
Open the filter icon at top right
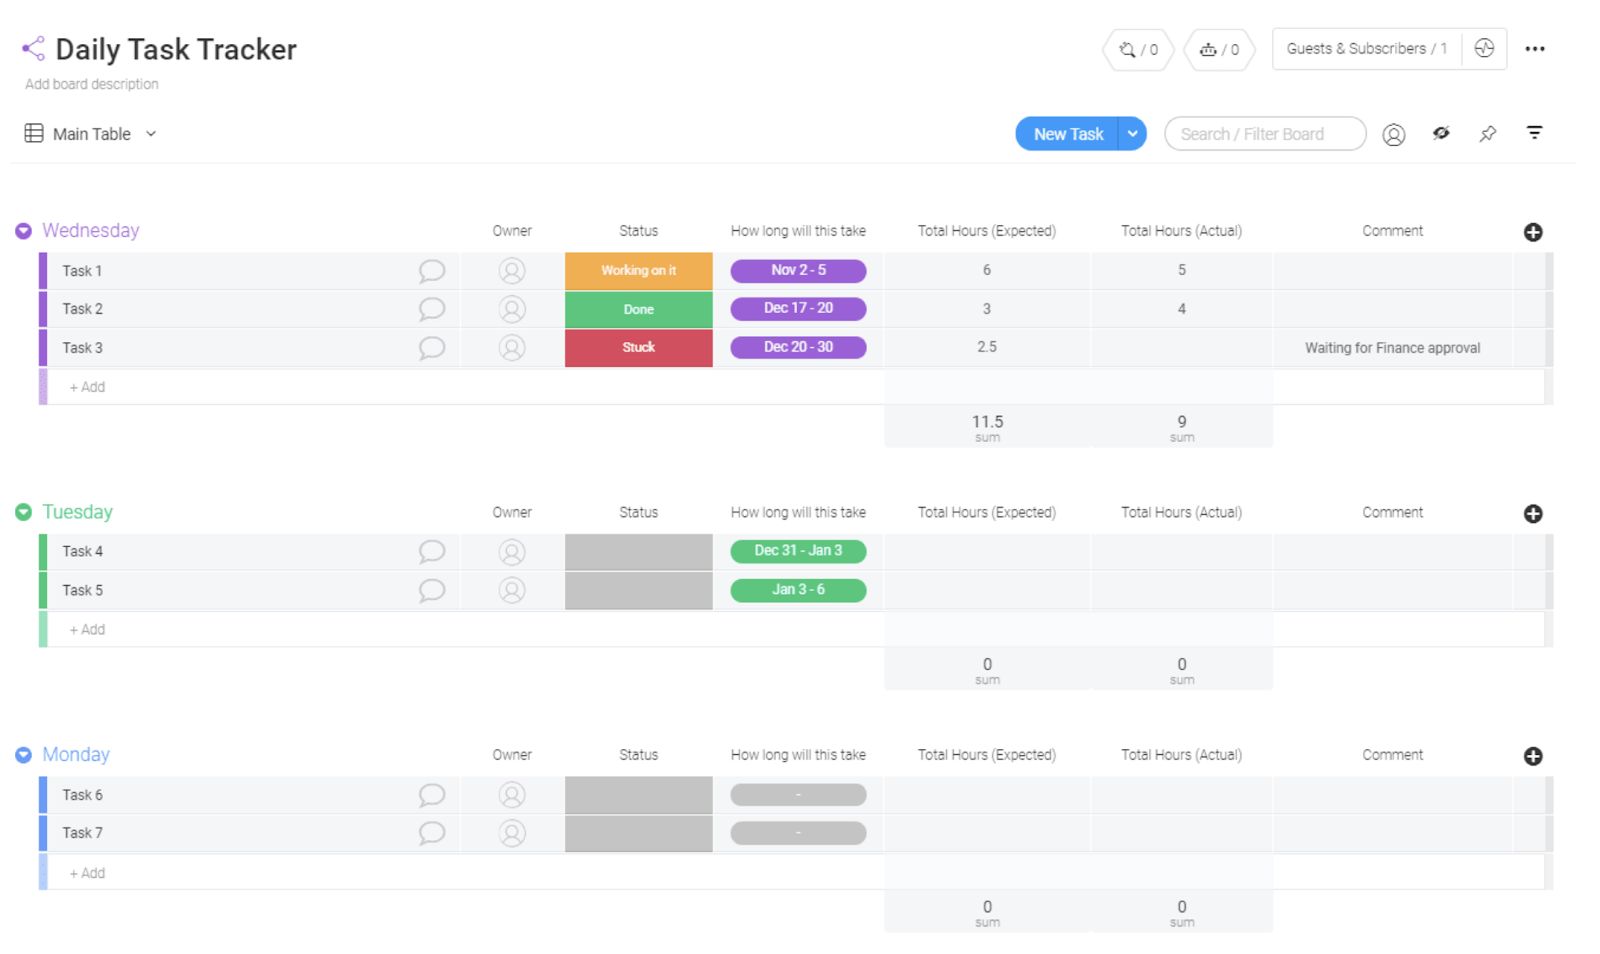(1534, 133)
